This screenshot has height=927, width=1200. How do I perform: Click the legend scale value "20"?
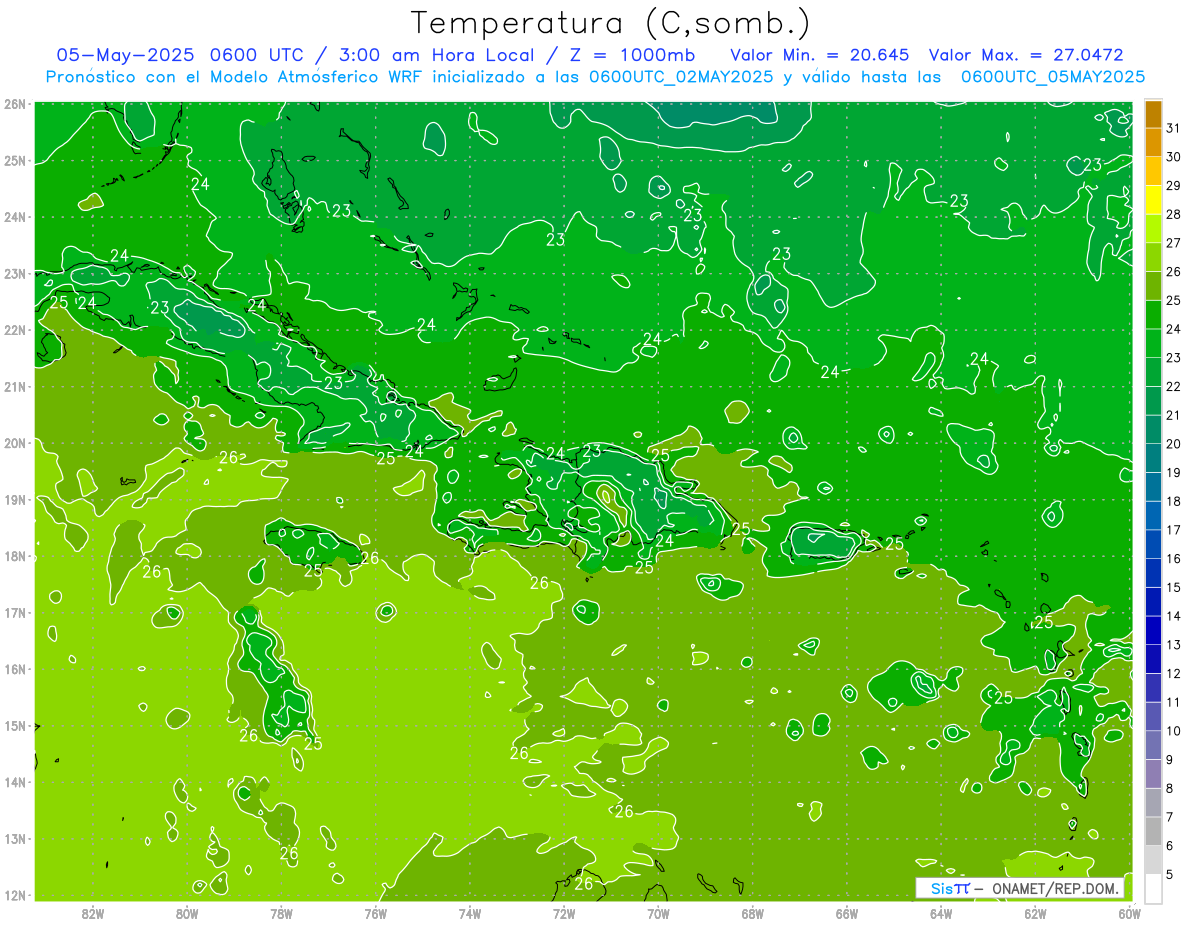tap(1174, 444)
